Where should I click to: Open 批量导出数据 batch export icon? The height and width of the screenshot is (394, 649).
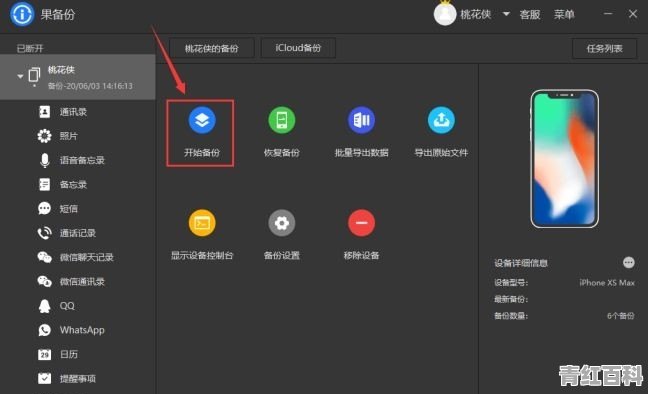[x=361, y=120]
